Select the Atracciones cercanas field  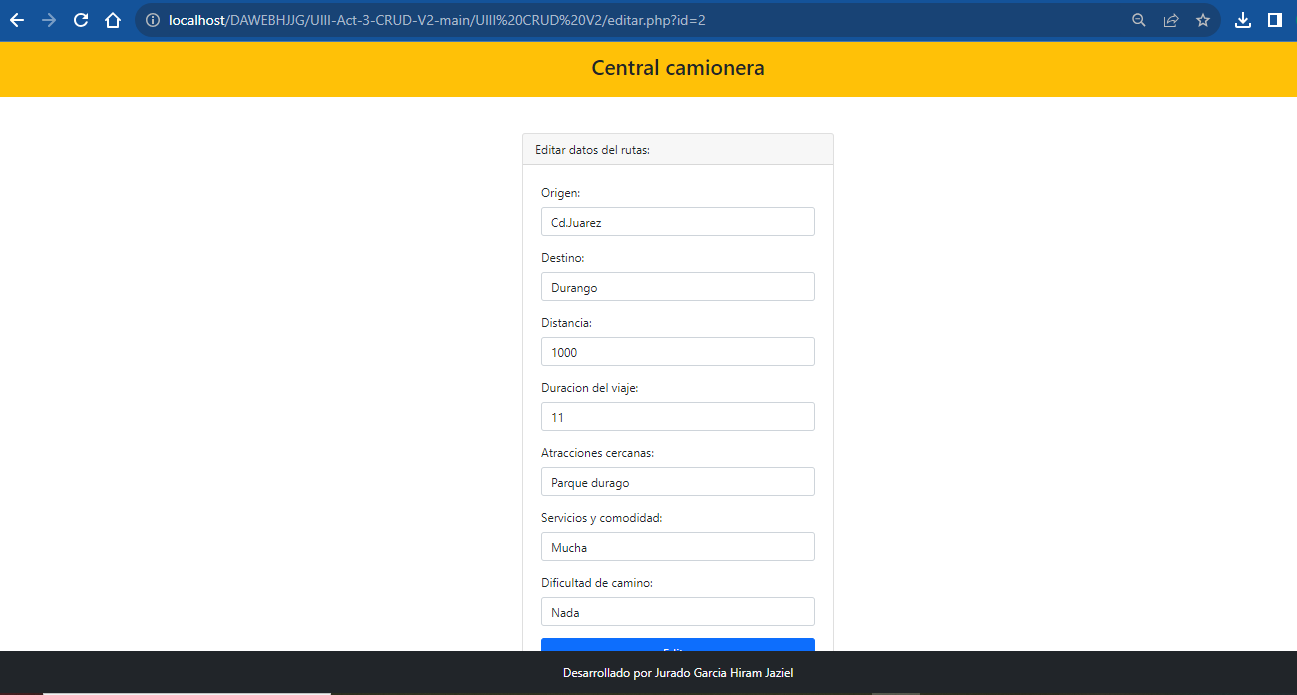point(677,481)
